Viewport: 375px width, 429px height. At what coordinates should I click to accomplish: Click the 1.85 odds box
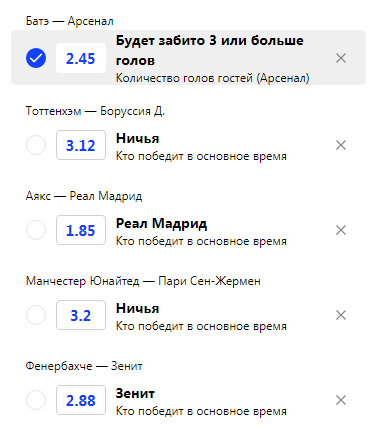point(81,230)
